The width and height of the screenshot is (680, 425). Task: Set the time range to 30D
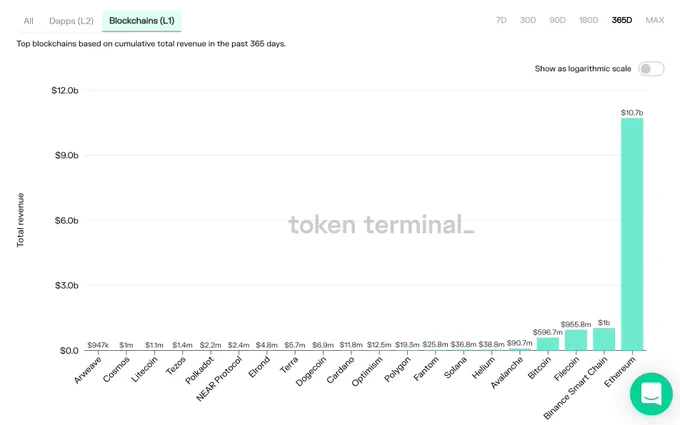pos(528,20)
